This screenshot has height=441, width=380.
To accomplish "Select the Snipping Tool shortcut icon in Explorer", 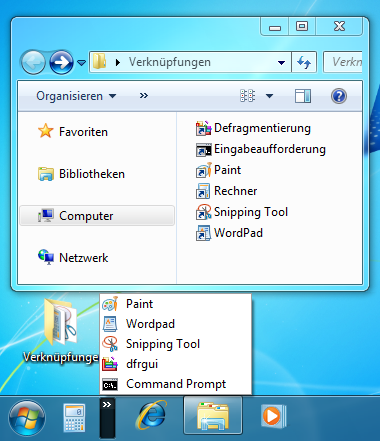I will 203,212.
